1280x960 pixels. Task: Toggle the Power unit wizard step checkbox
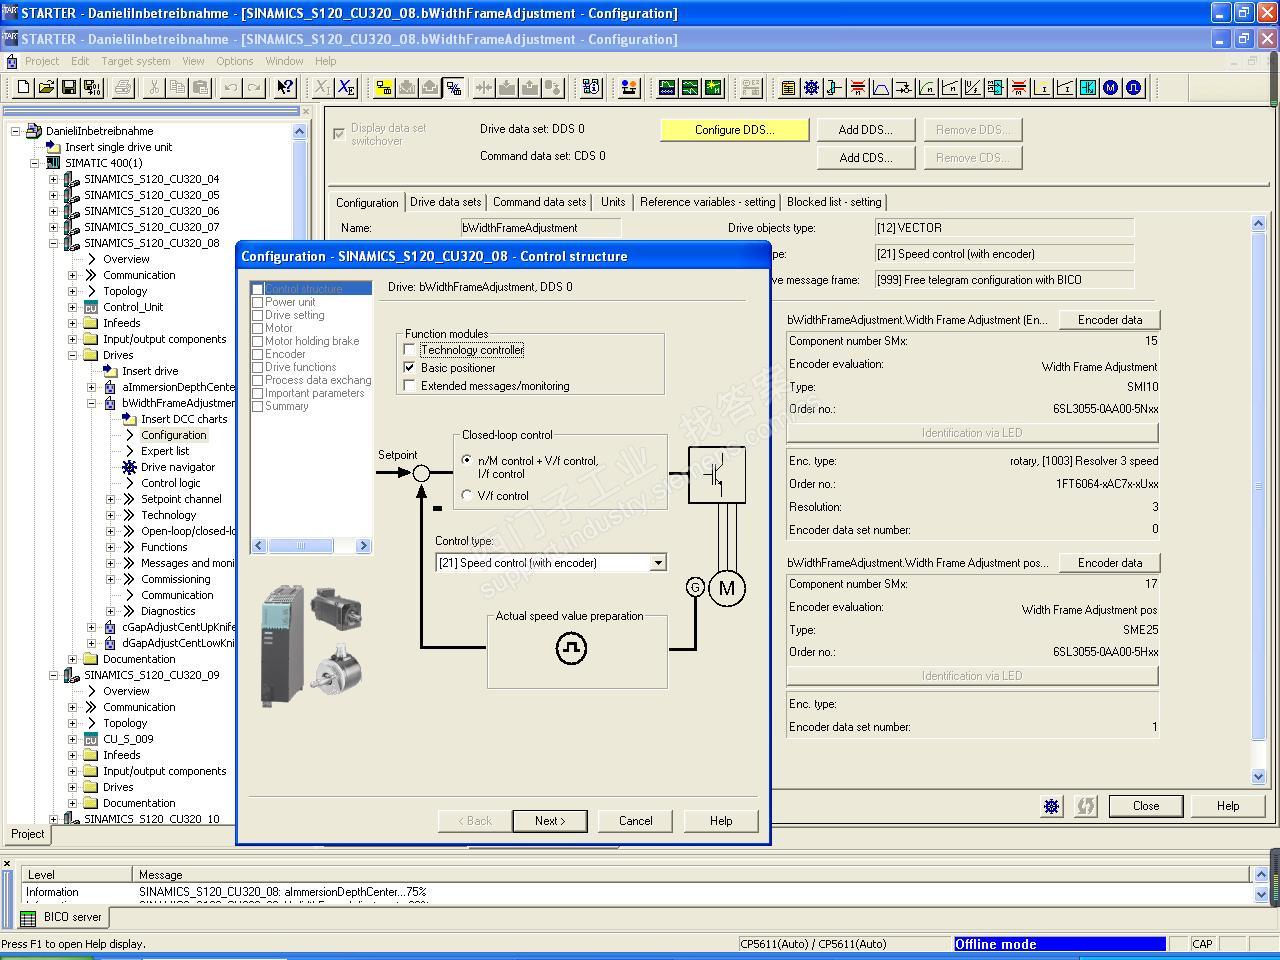[257, 302]
